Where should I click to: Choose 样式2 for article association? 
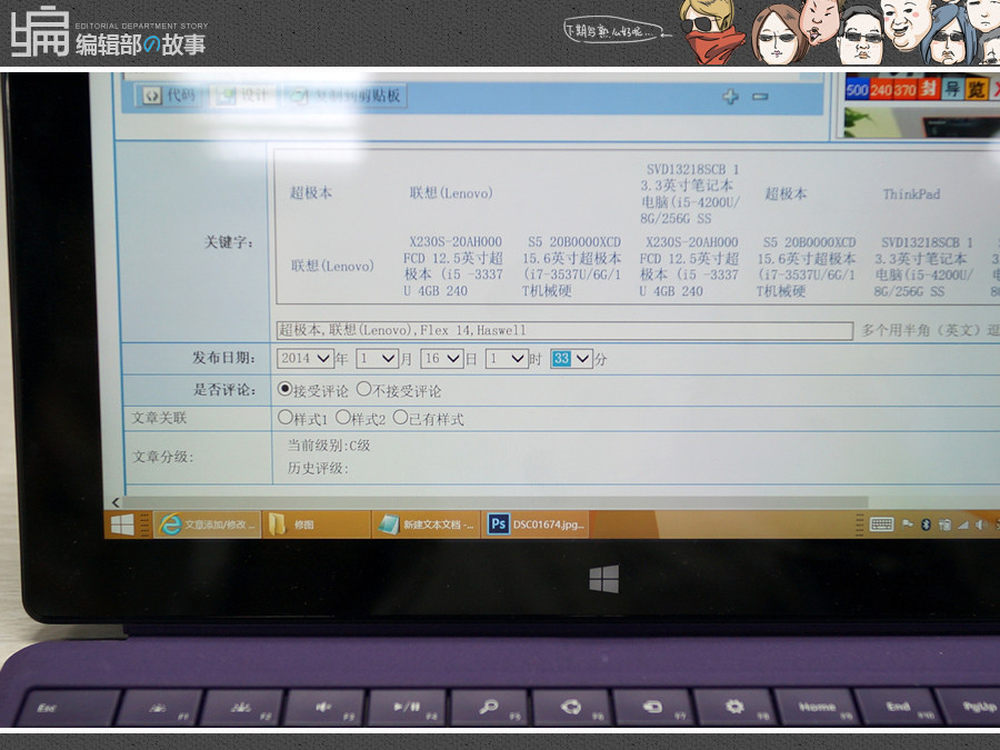pos(343,418)
